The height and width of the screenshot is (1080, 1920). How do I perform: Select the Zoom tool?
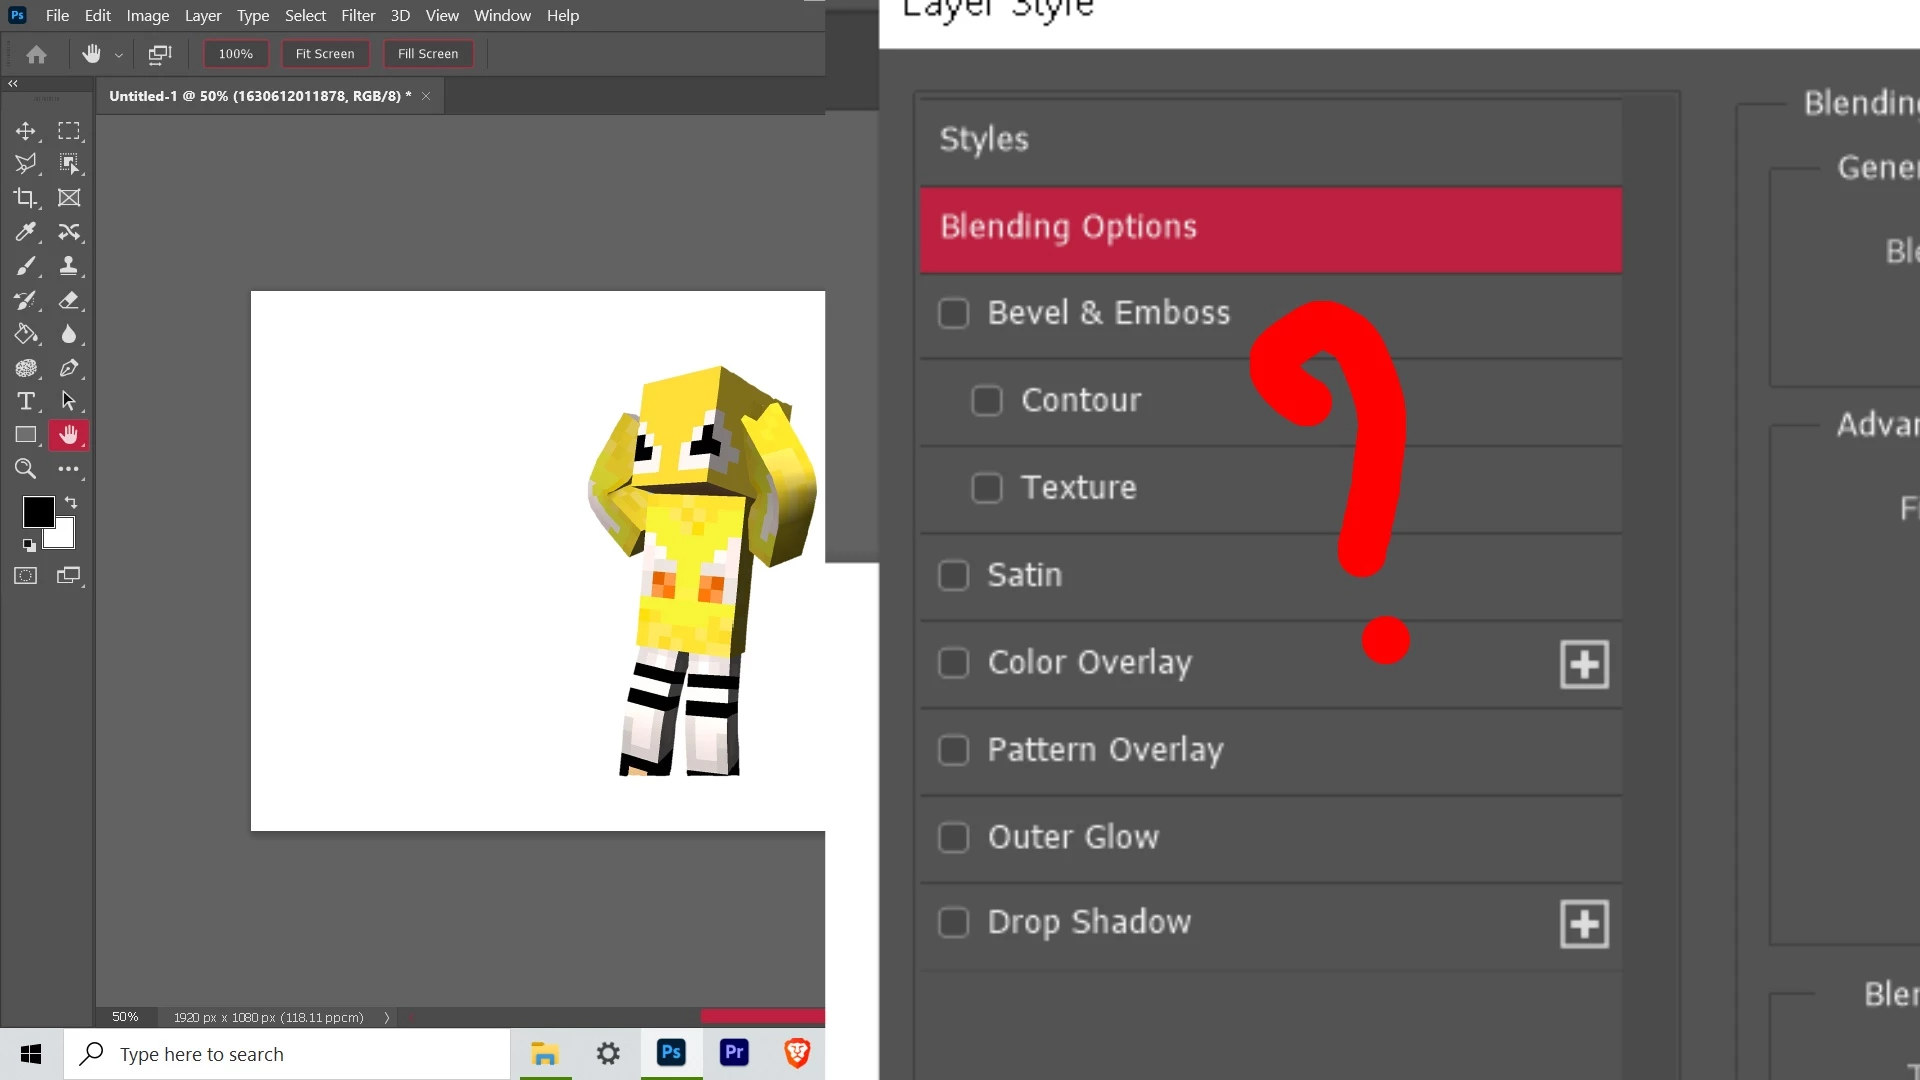(26, 469)
